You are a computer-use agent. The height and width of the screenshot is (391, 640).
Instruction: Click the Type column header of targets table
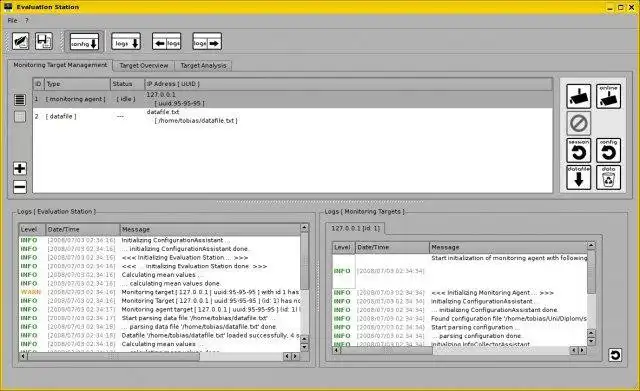(77, 84)
